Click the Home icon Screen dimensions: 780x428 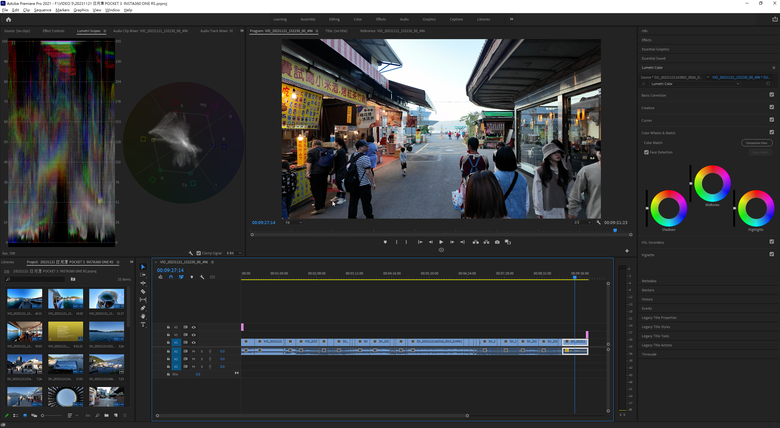[8, 19]
